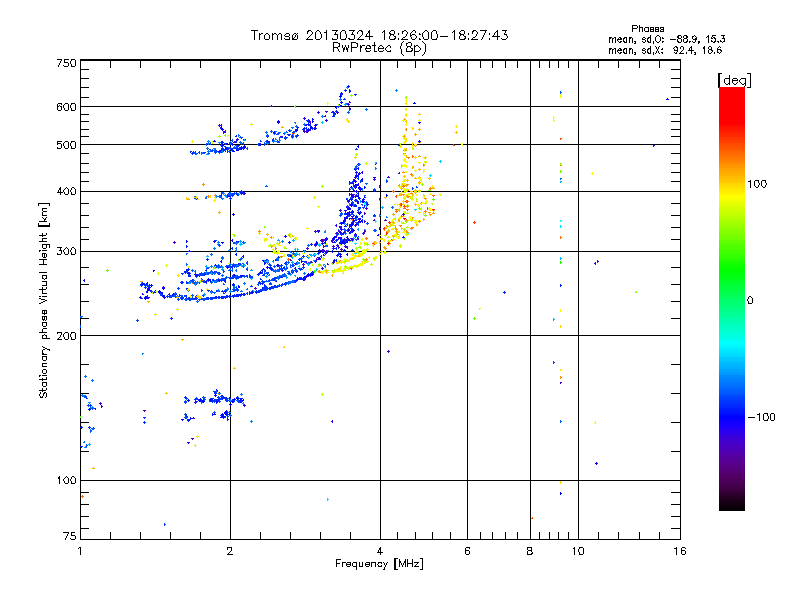The width and height of the screenshot is (800, 600).
Task: Click the height axis tick "400"
Action: [x=66, y=191]
